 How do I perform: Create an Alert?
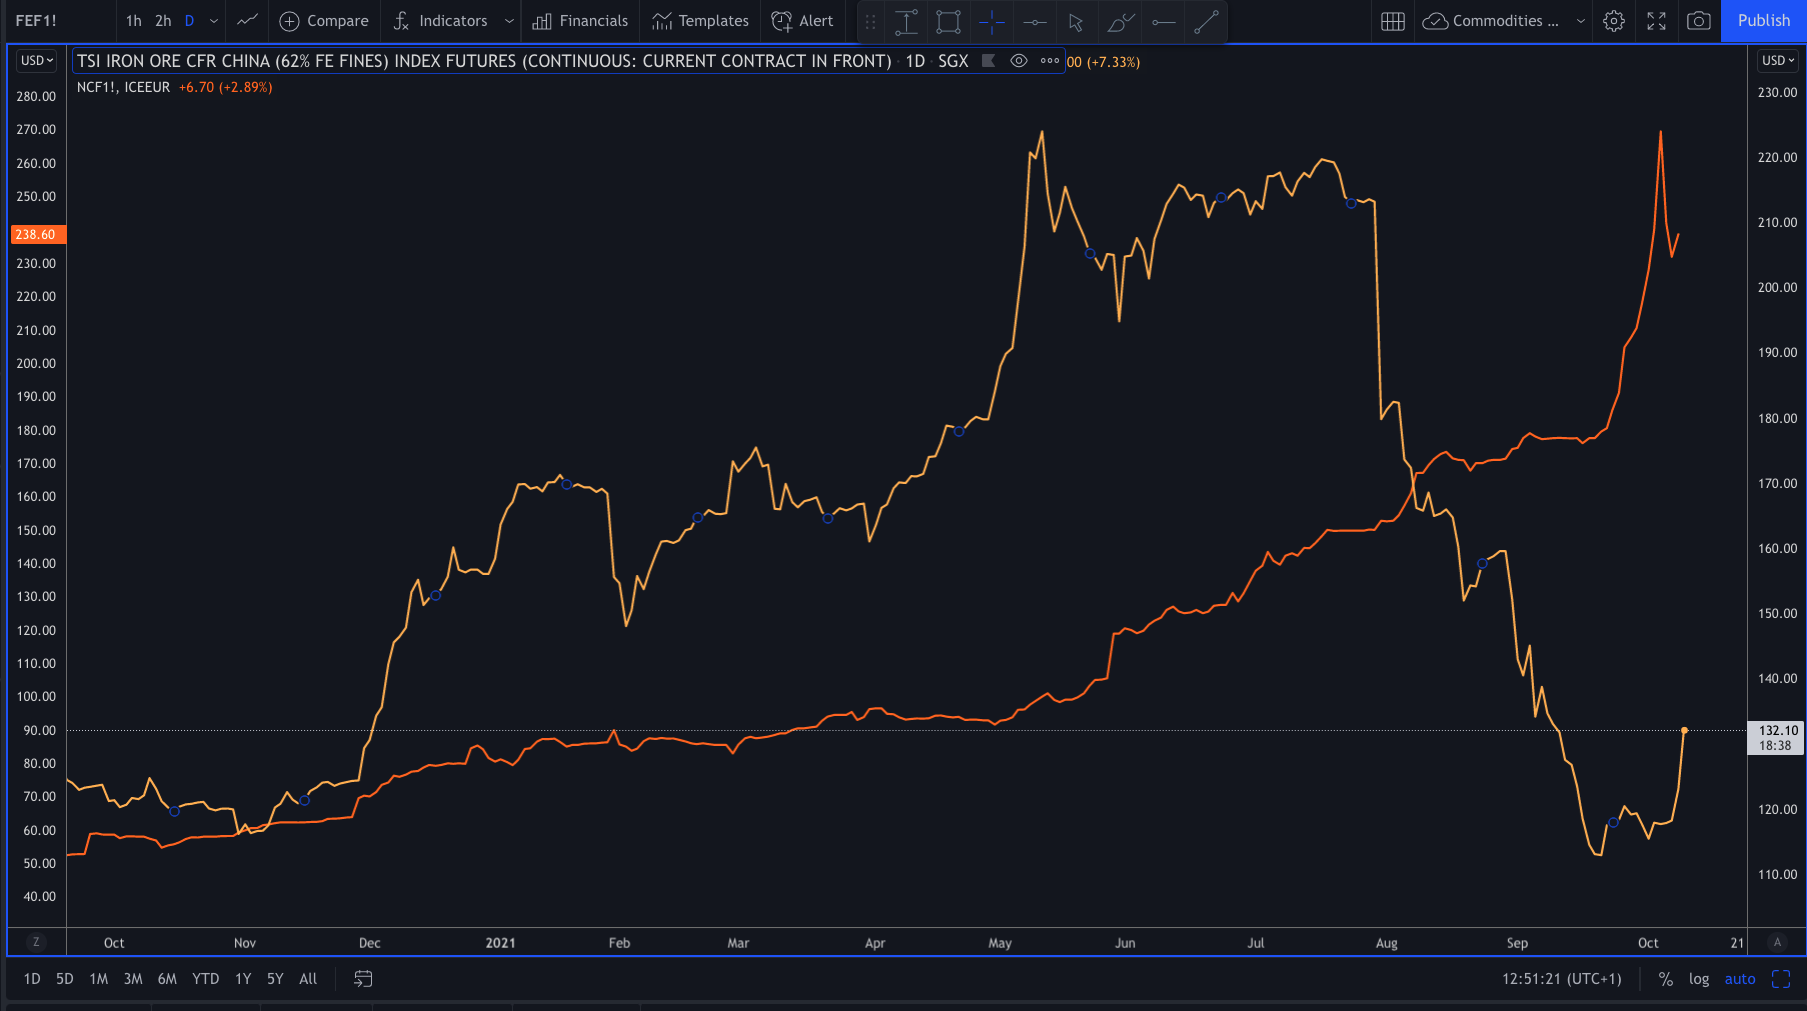click(802, 20)
